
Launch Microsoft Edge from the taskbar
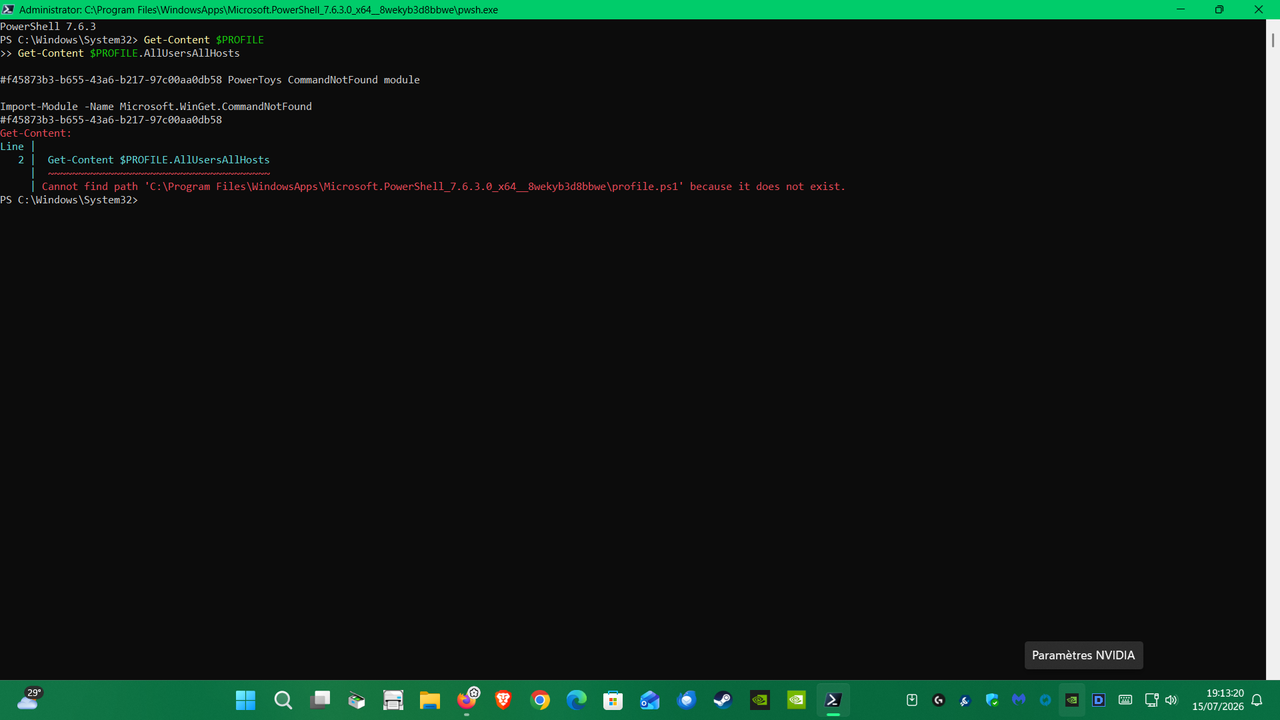pos(577,700)
